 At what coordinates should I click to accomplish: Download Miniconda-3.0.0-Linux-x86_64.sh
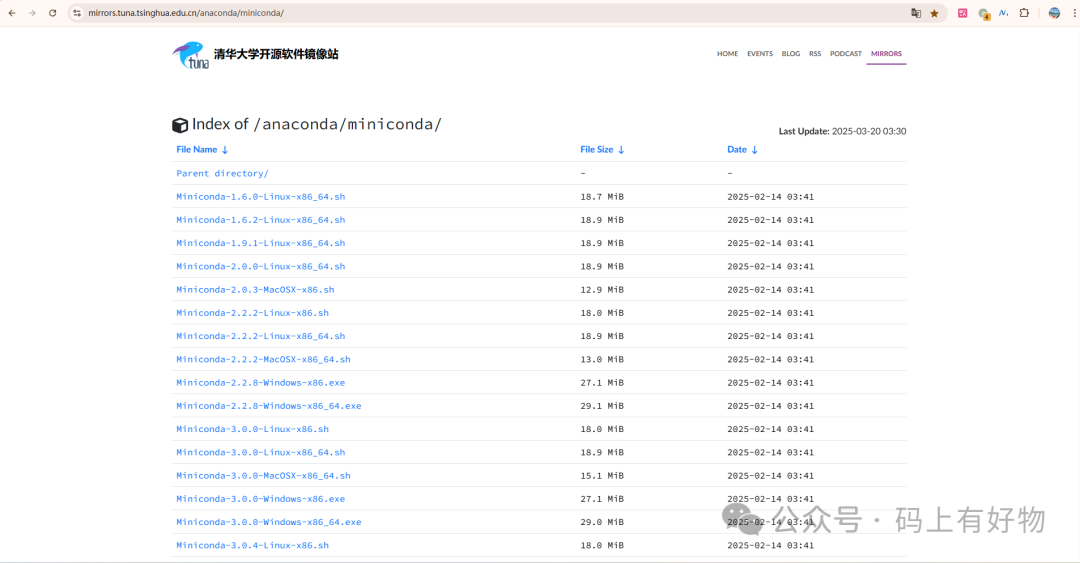[x=260, y=453]
